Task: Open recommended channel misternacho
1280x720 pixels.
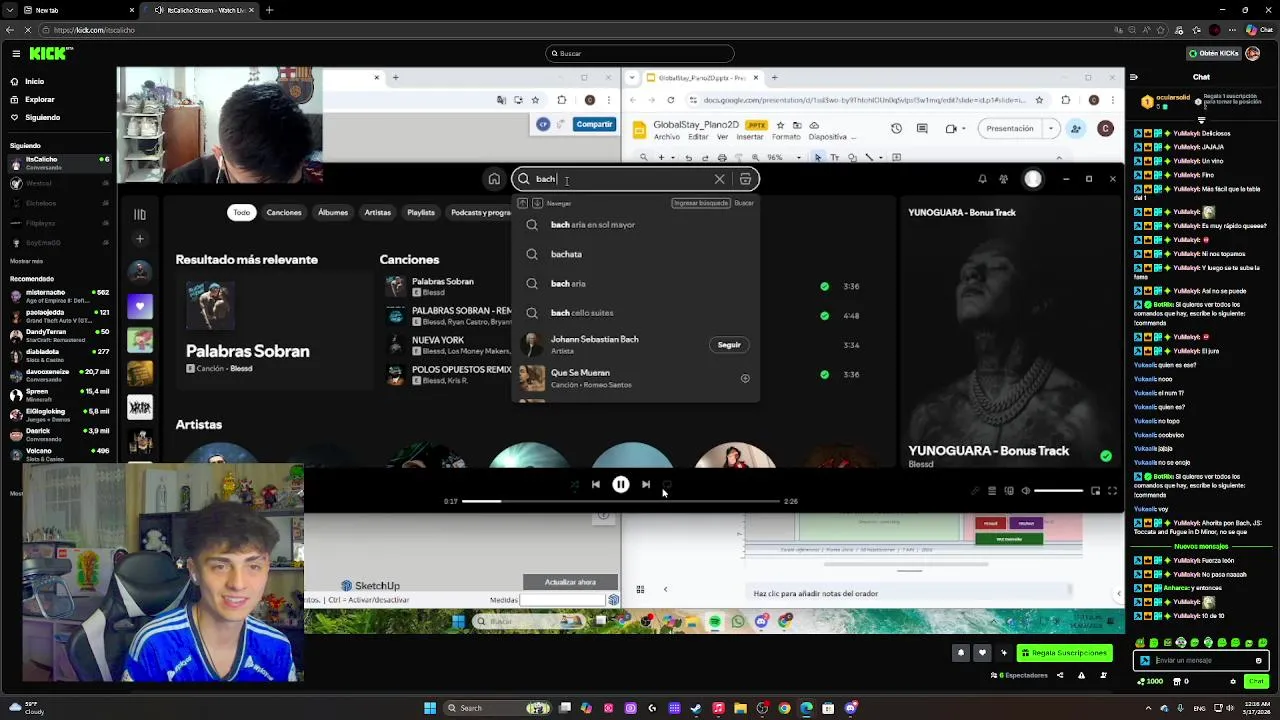Action: tap(58, 296)
